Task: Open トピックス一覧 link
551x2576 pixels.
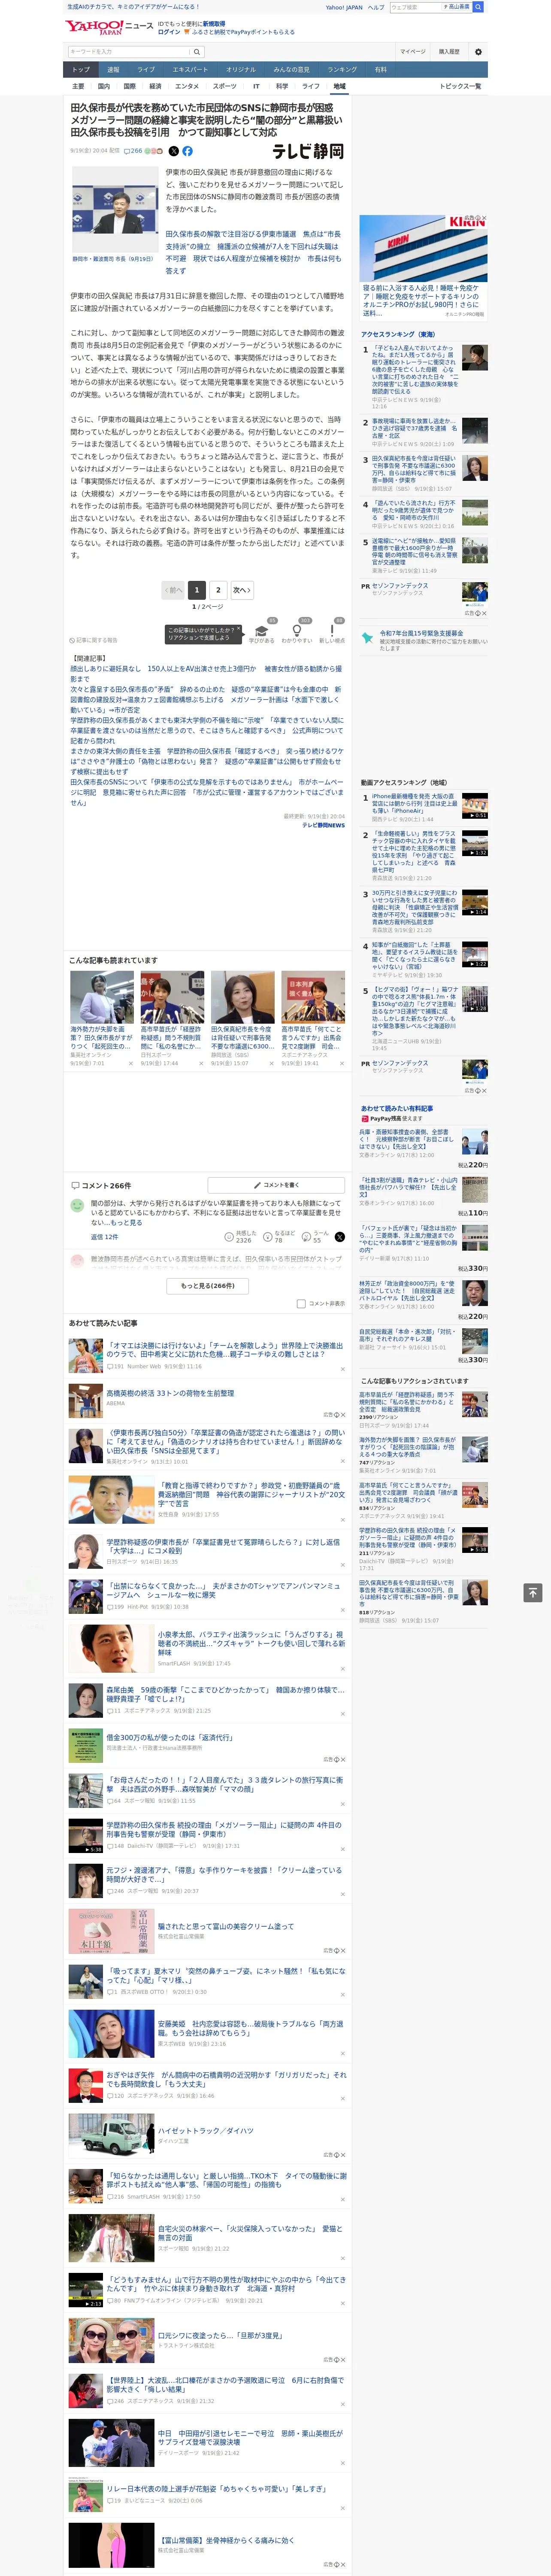Action: 460,86
